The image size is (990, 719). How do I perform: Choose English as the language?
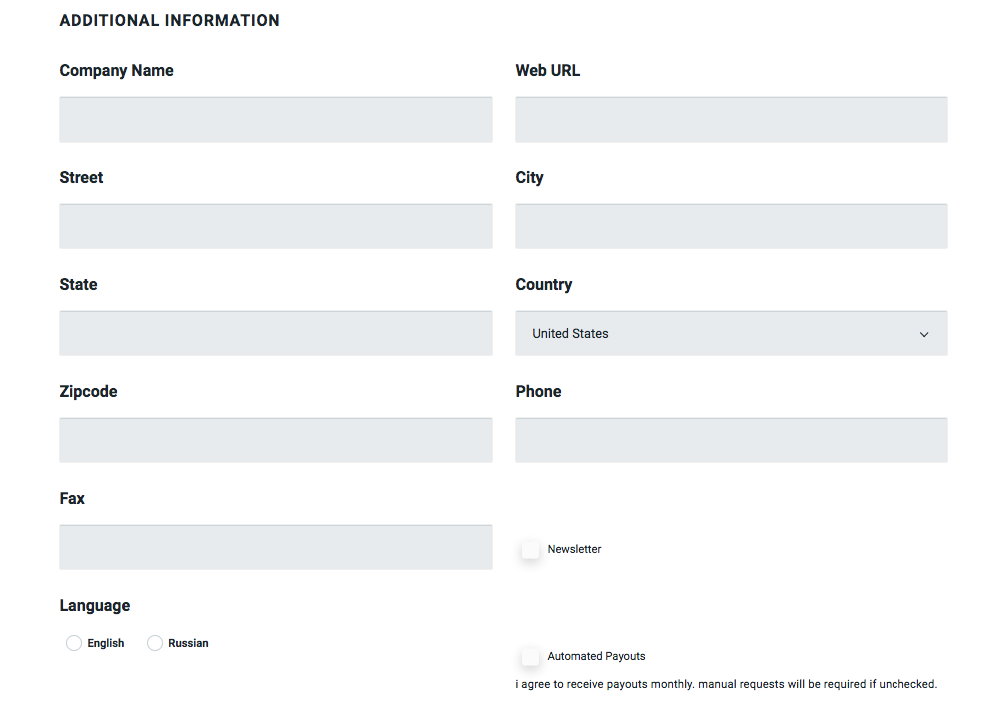pos(74,643)
